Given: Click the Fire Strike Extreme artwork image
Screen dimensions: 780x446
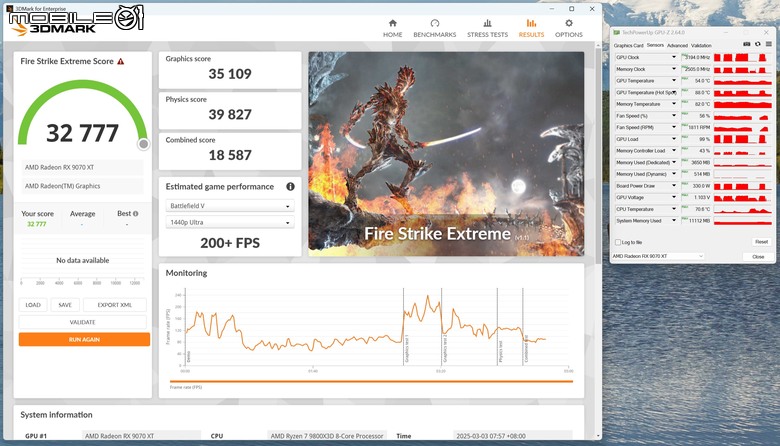Looking at the screenshot, I should point(446,154).
